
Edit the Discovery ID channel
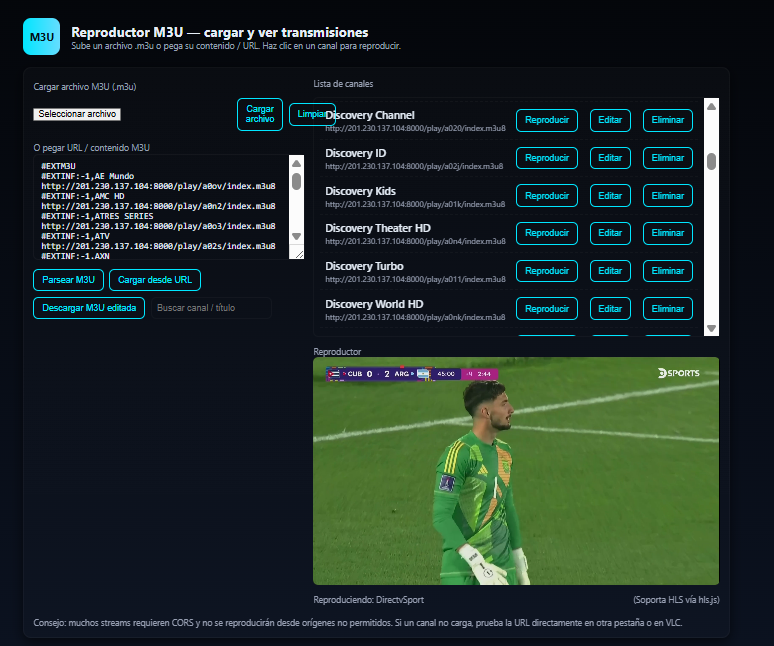pos(609,158)
